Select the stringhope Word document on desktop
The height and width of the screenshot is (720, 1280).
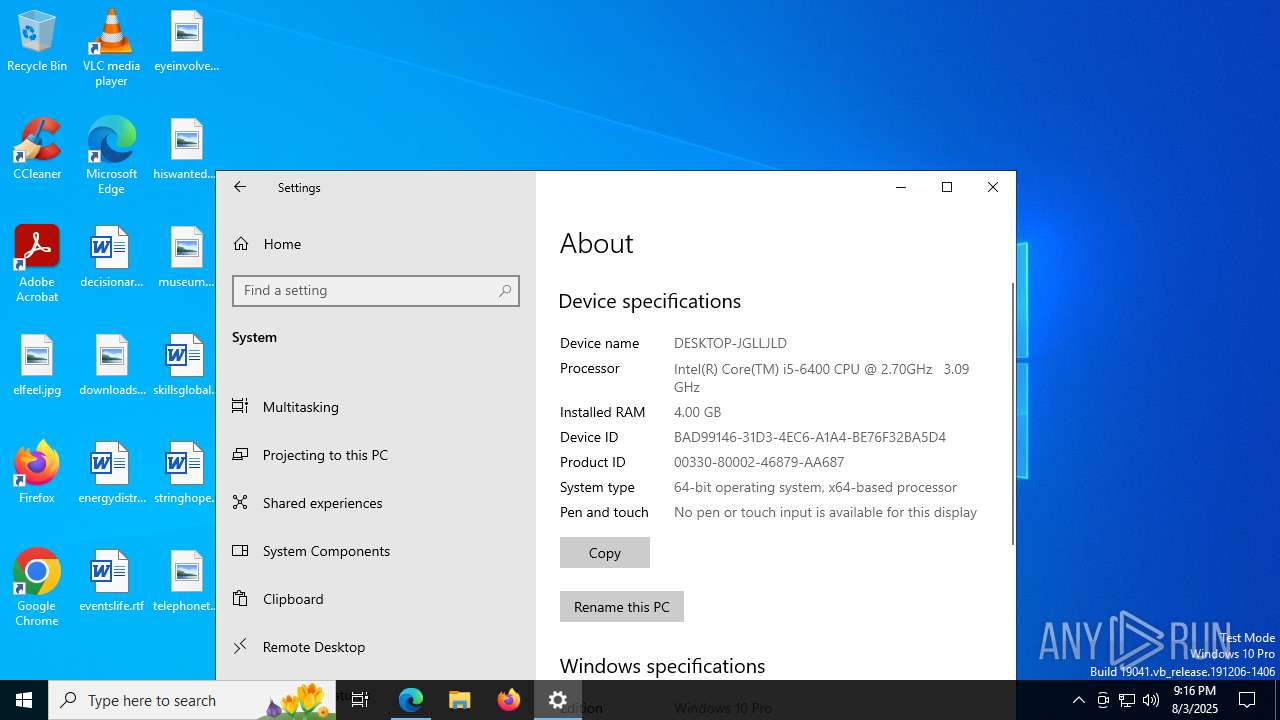(x=186, y=473)
